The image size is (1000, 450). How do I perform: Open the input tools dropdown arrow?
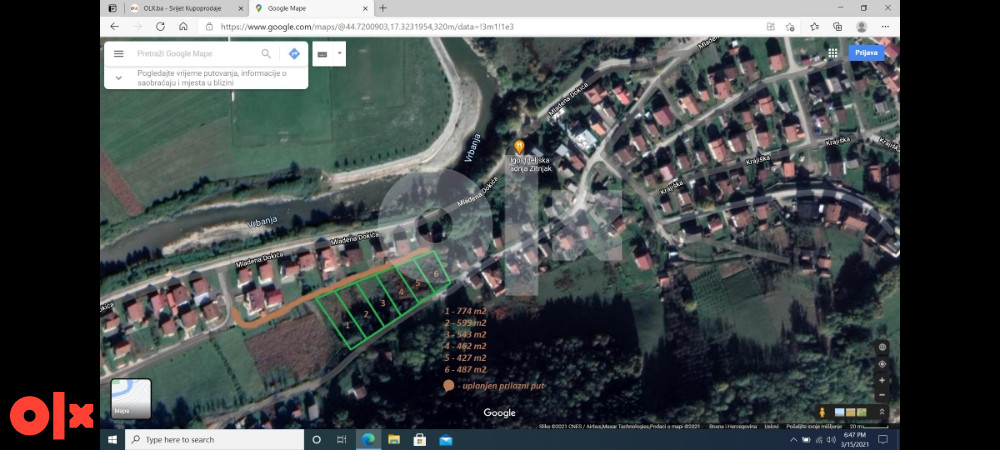coord(340,54)
